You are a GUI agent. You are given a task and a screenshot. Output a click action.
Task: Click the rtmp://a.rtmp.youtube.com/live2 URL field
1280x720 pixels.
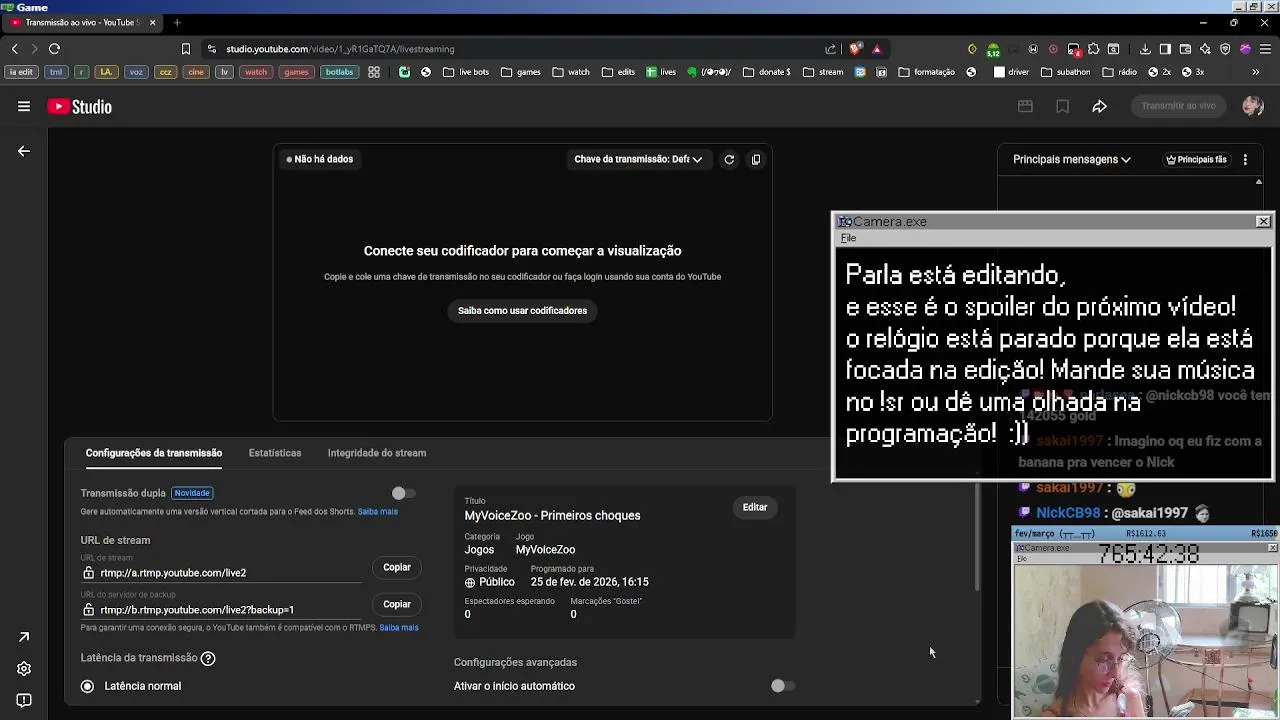coord(222,573)
